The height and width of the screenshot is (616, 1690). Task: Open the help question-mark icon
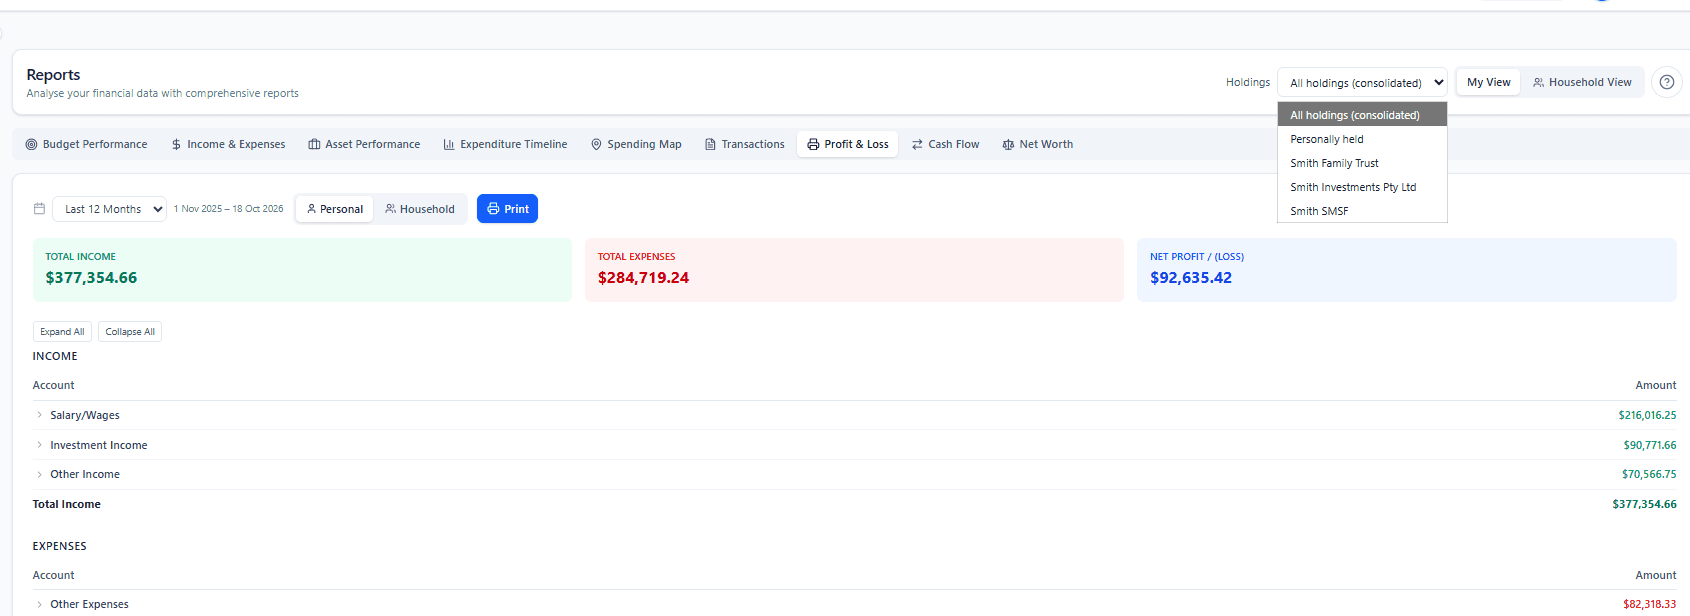pos(1667,82)
